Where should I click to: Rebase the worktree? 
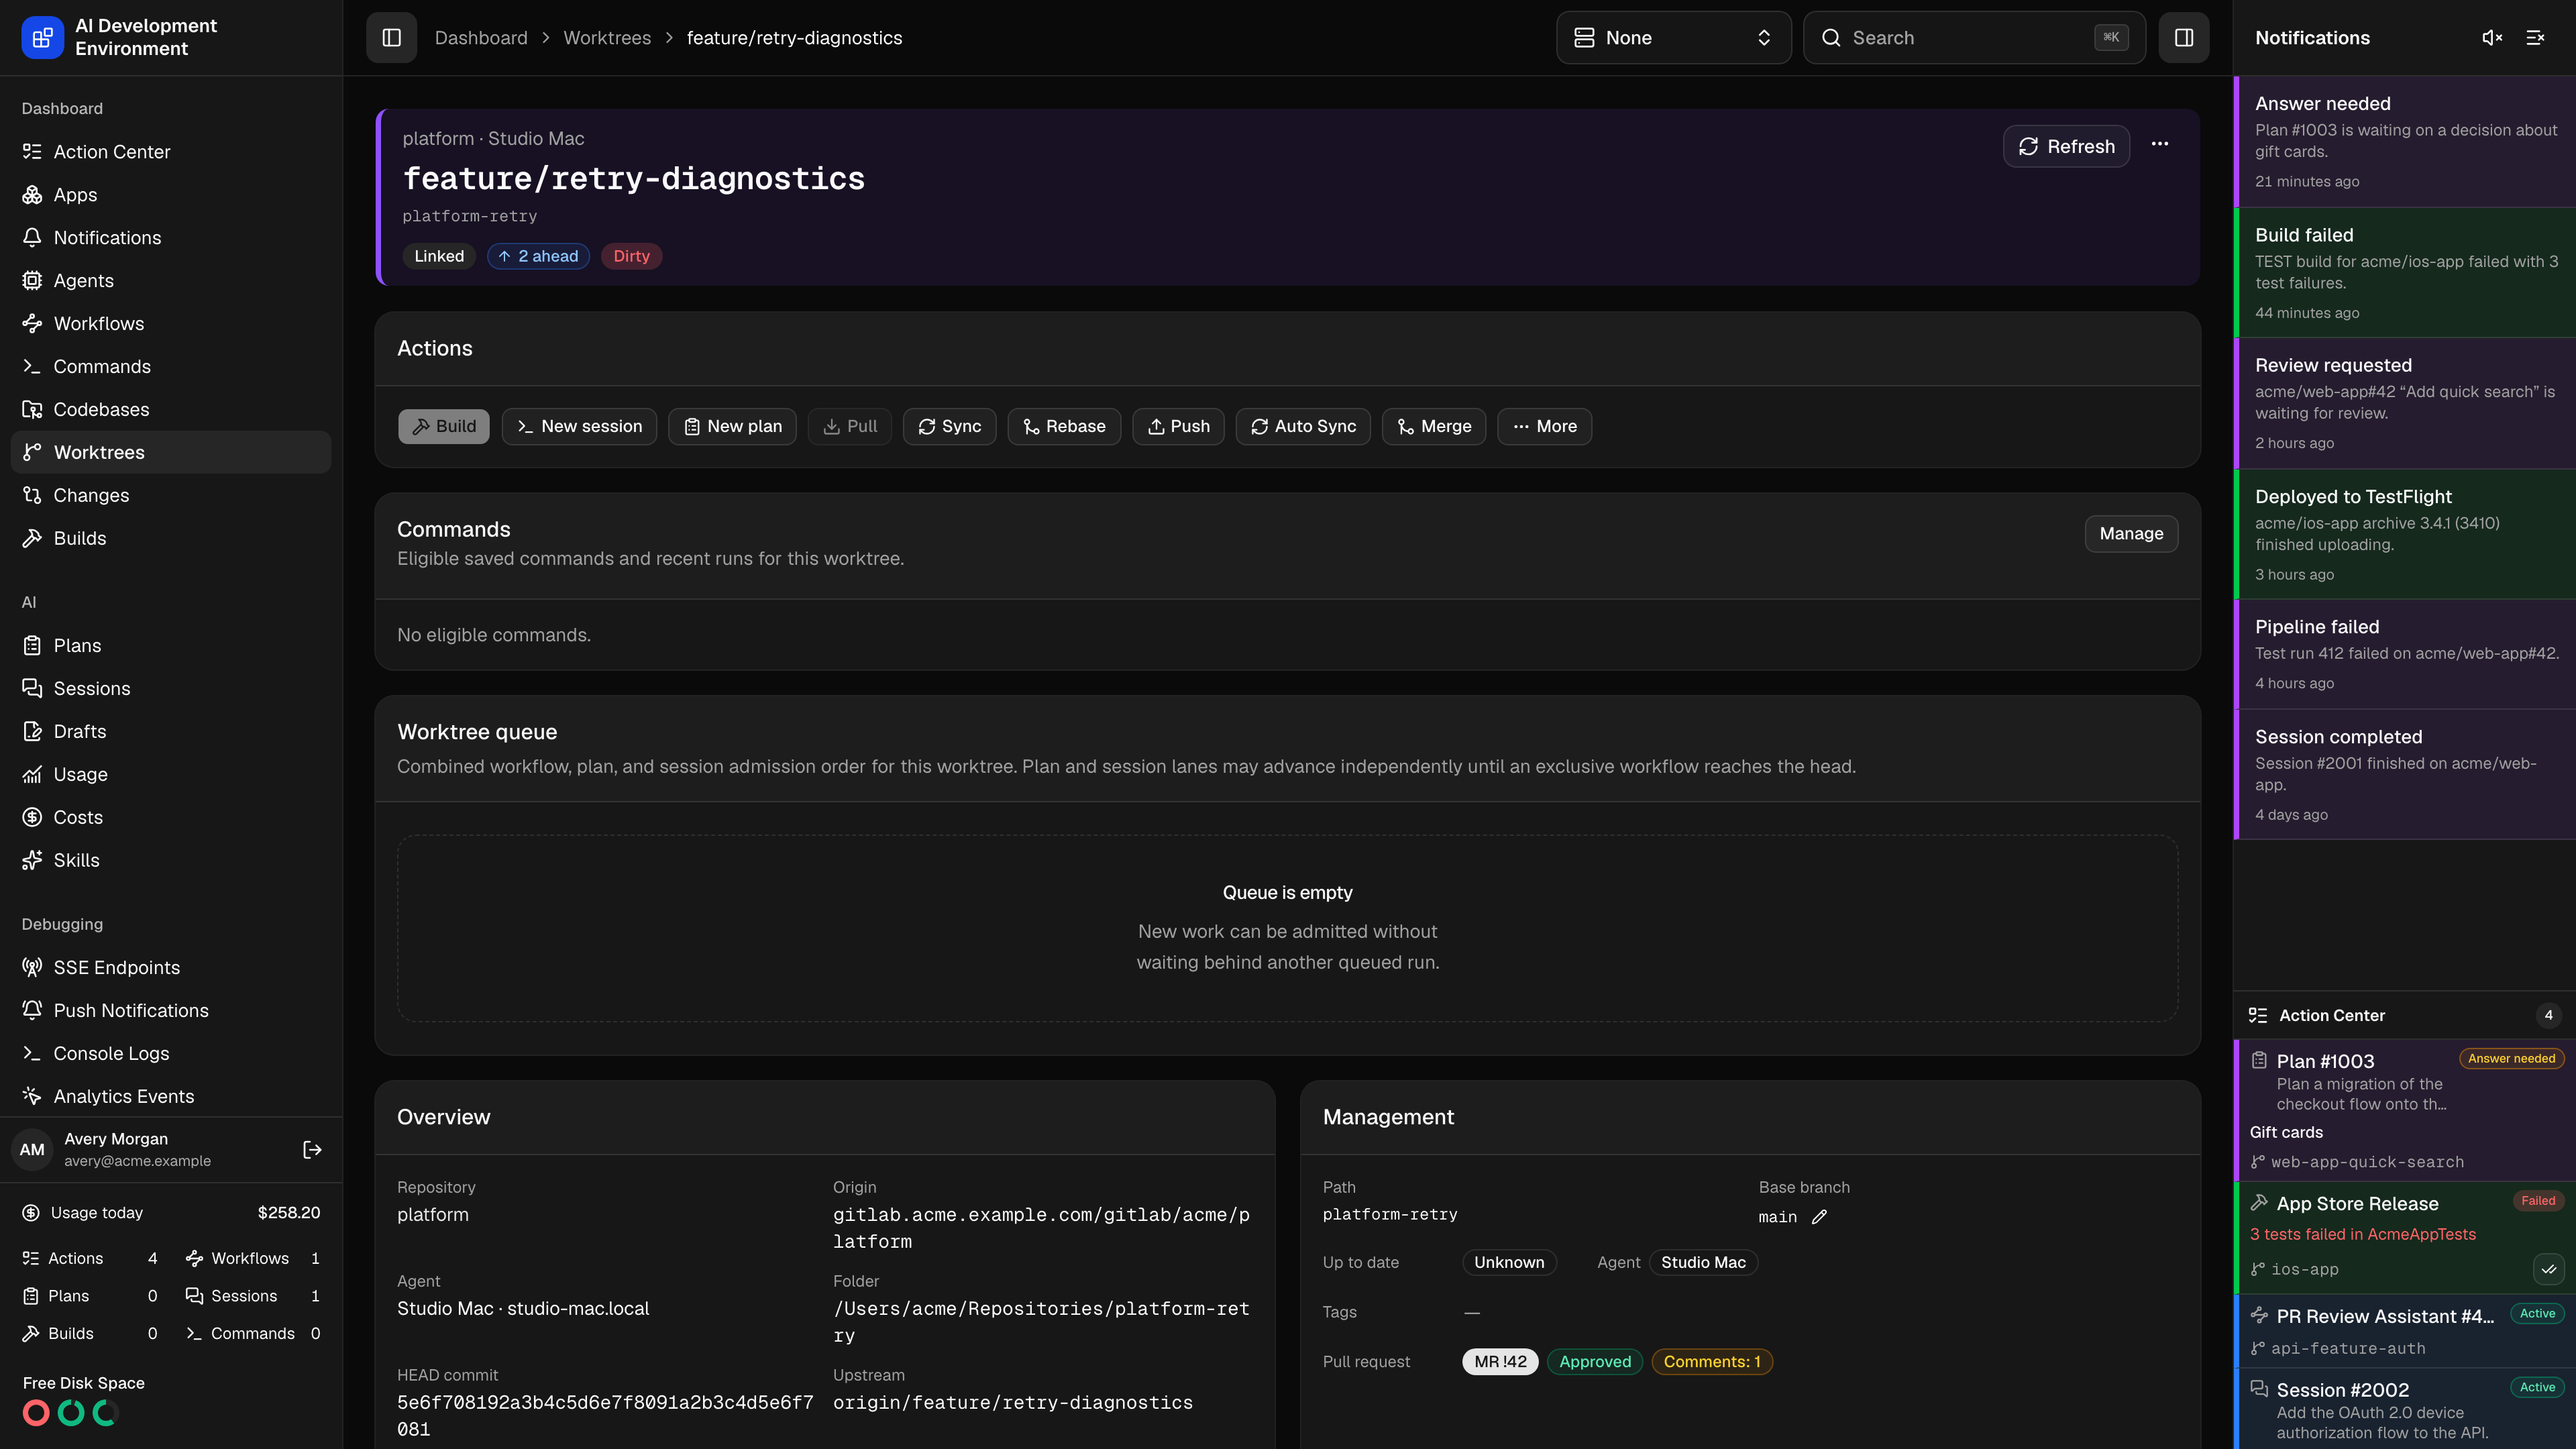click(1064, 426)
